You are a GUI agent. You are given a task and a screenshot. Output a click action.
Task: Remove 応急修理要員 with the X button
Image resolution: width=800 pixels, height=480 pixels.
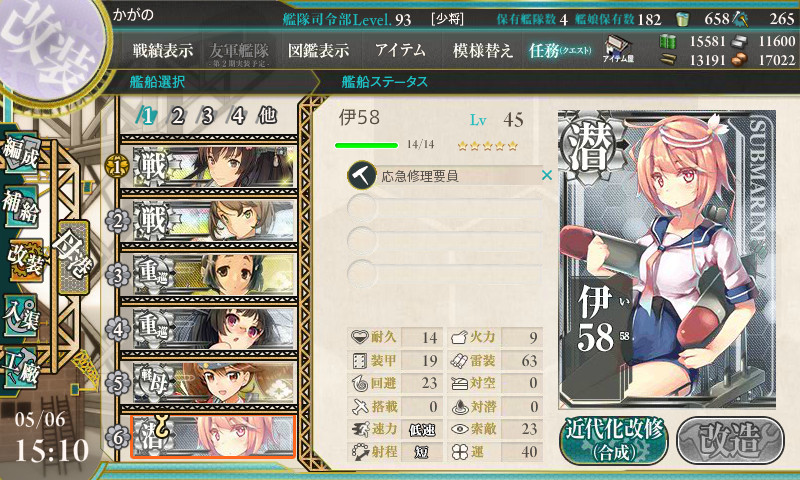tap(546, 175)
